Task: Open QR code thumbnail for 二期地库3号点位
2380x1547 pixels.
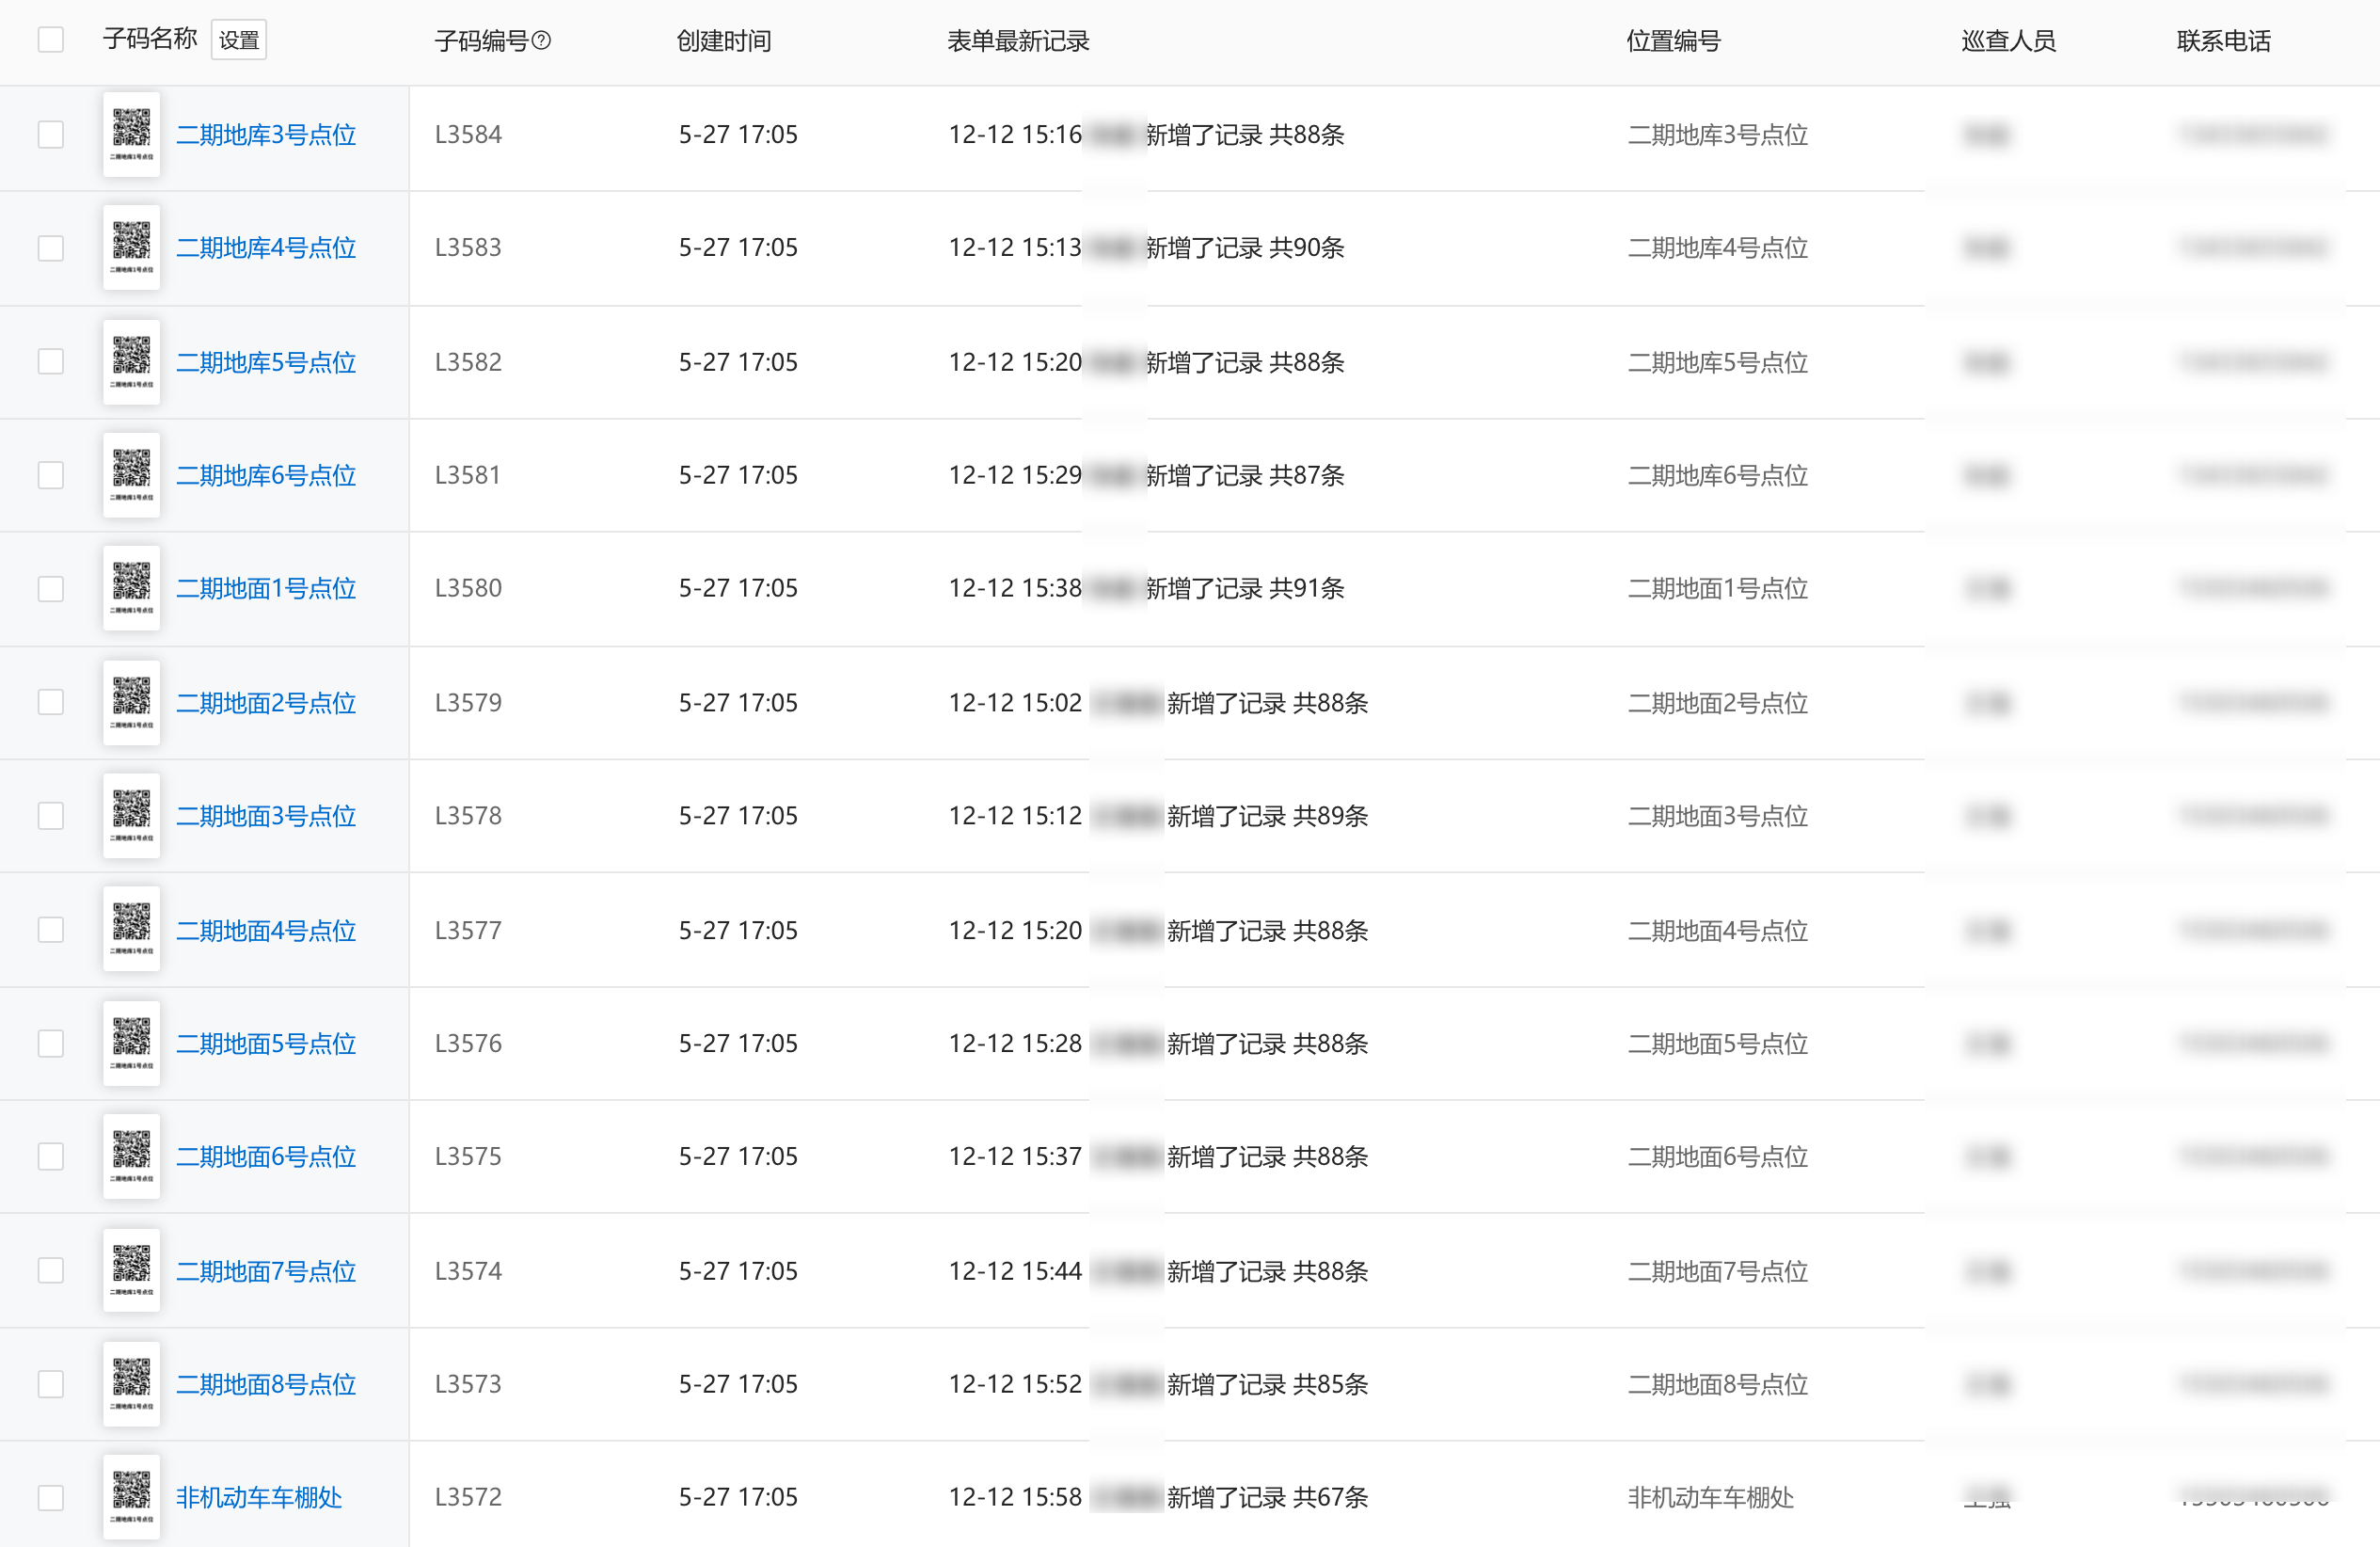Action: pyautogui.click(x=131, y=134)
